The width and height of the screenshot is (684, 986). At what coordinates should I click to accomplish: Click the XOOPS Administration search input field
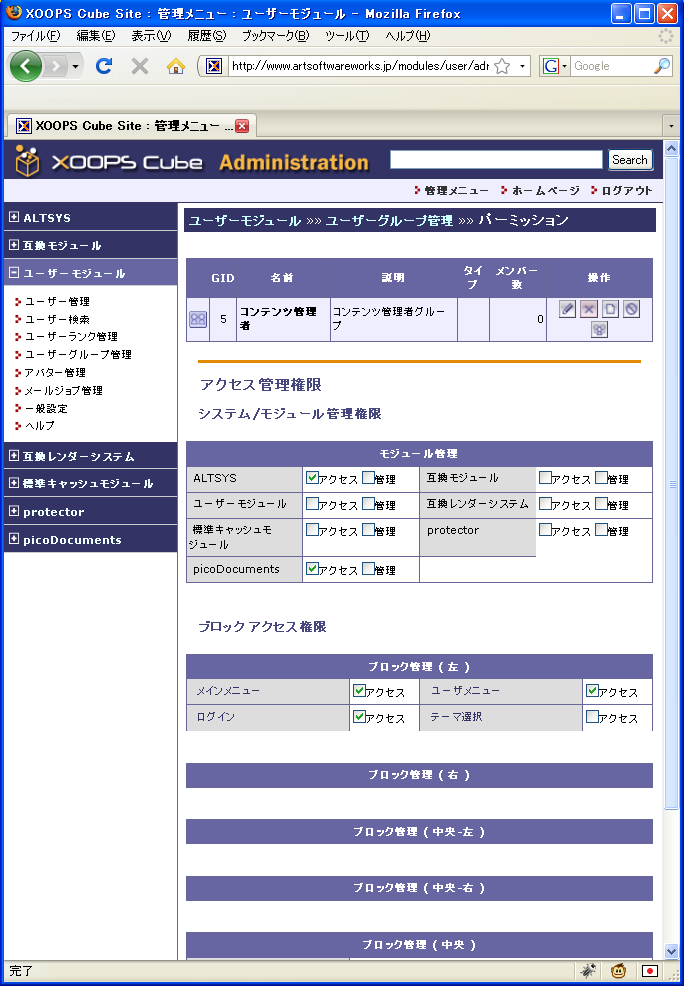click(496, 160)
